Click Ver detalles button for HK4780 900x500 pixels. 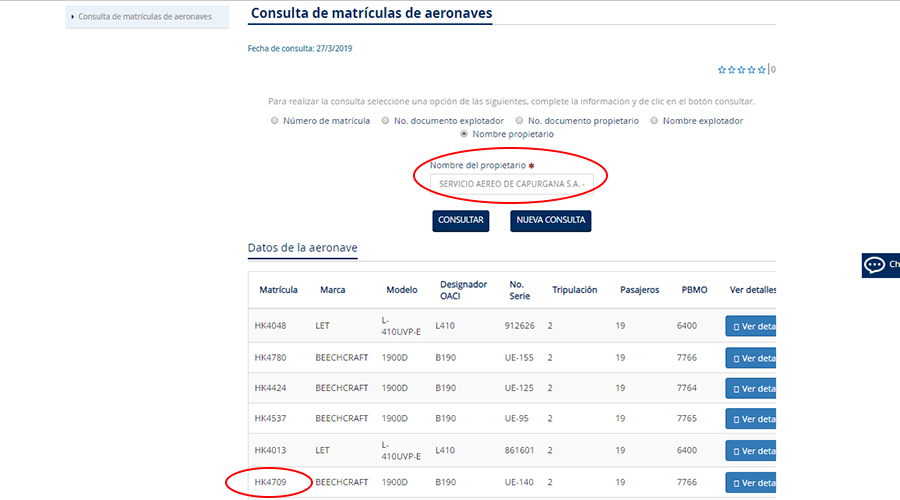751,358
